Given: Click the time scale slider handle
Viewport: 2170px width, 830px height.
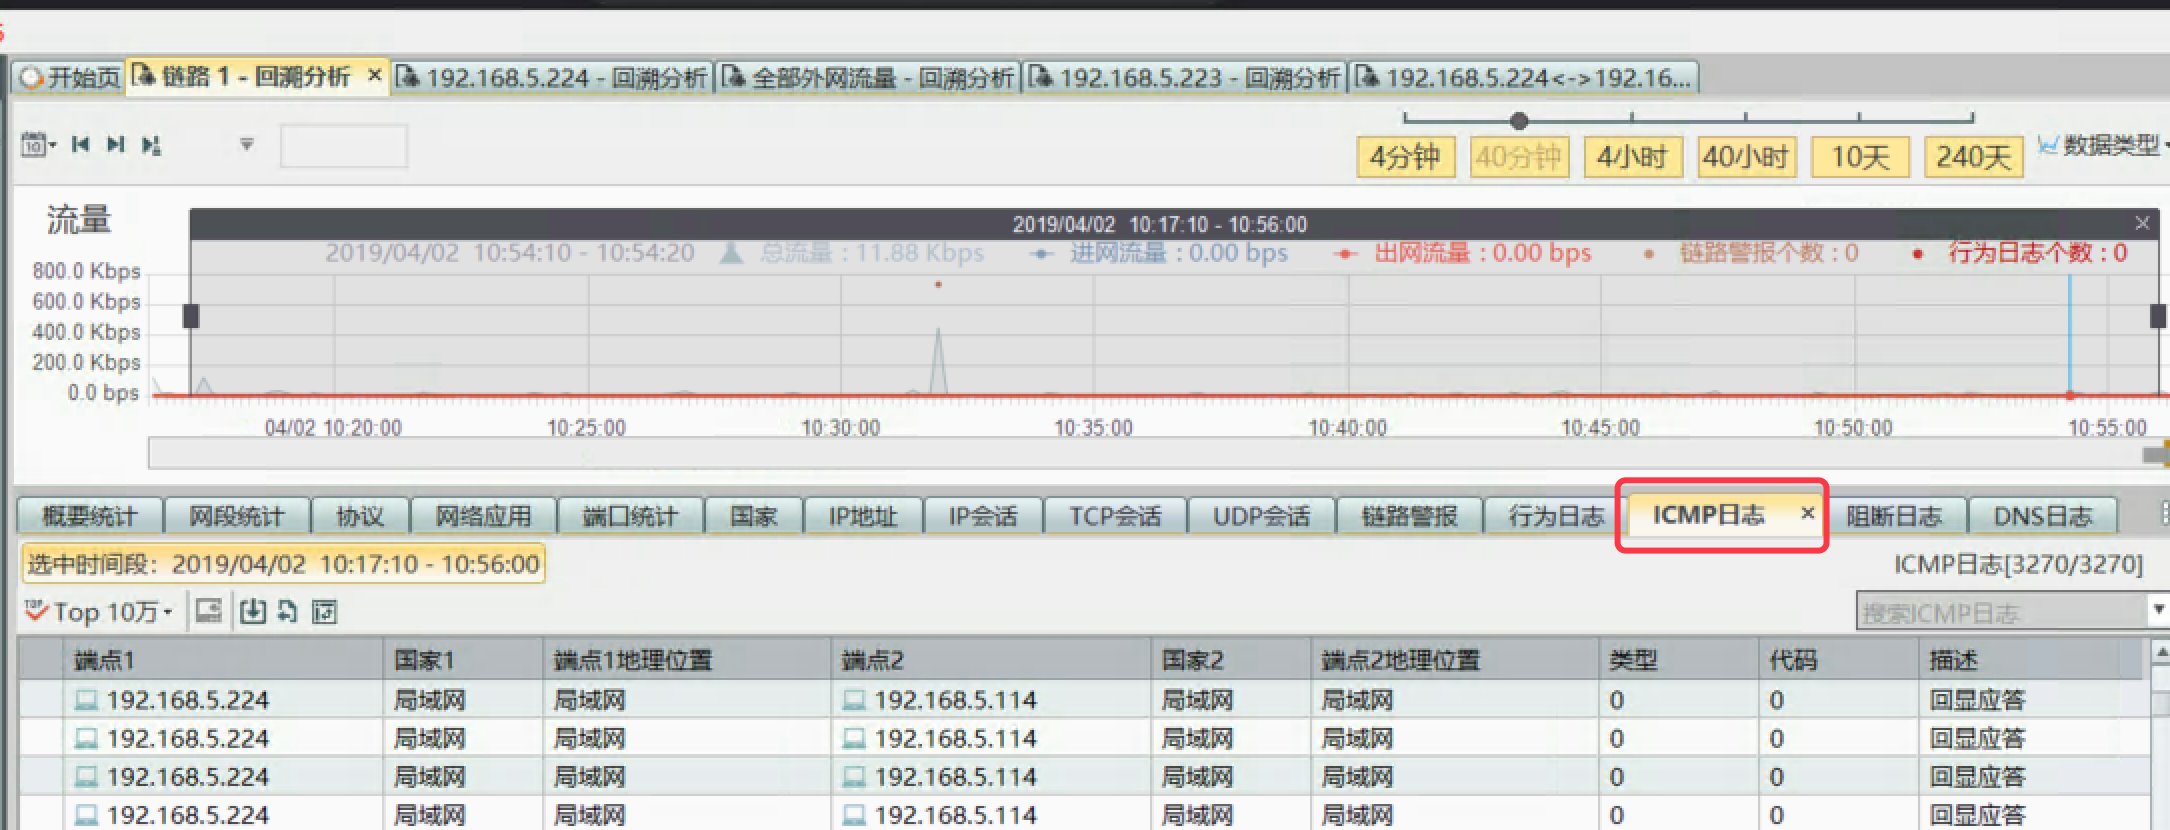Looking at the screenshot, I should (x=1519, y=121).
